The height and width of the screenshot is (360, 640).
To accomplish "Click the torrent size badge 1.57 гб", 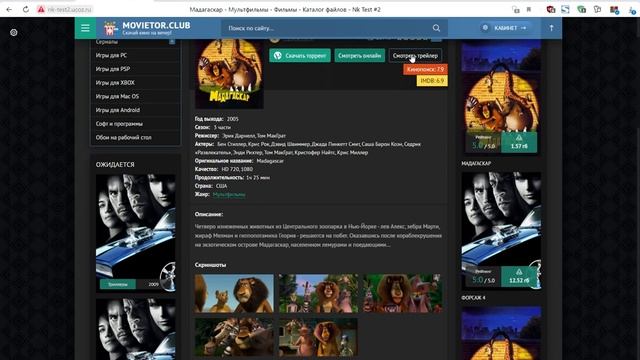I will pos(519,142).
